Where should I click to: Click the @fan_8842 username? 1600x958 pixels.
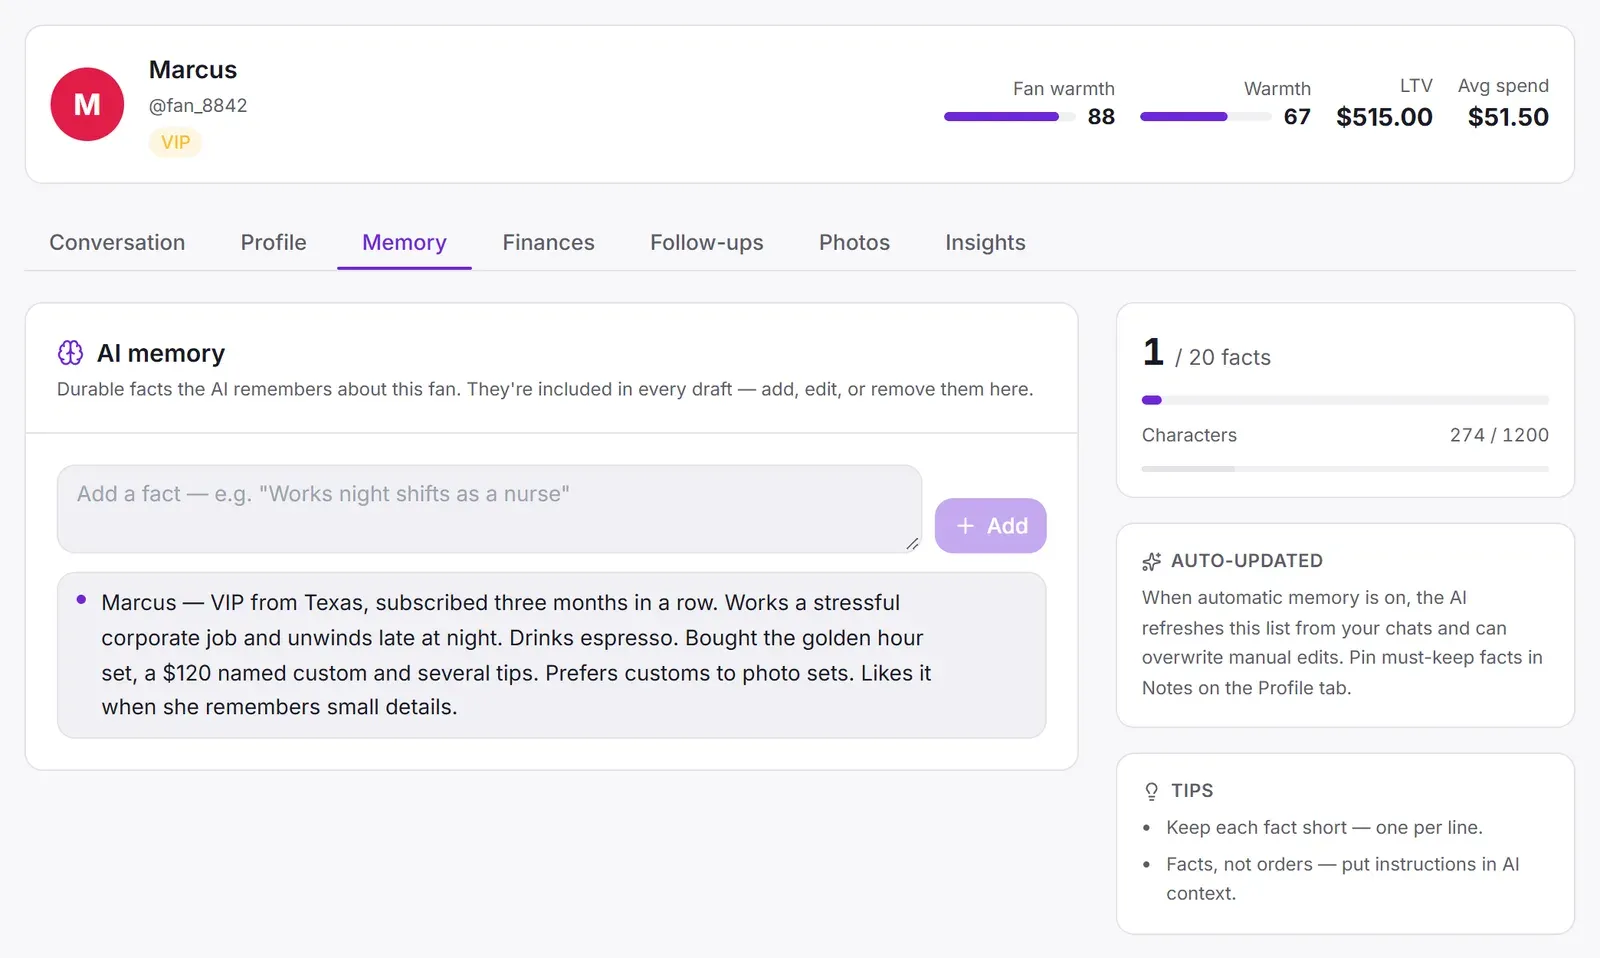click(198, 105)
